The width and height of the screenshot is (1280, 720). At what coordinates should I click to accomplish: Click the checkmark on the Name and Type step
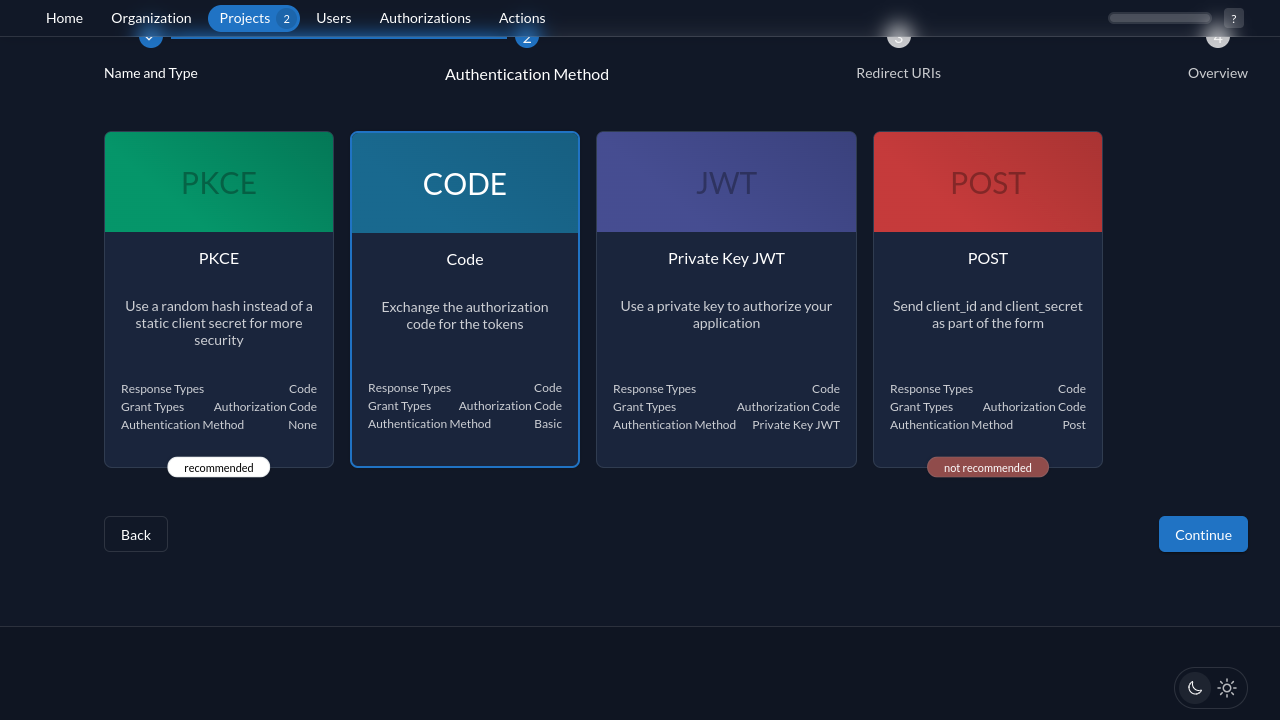(x=150, y=36)
